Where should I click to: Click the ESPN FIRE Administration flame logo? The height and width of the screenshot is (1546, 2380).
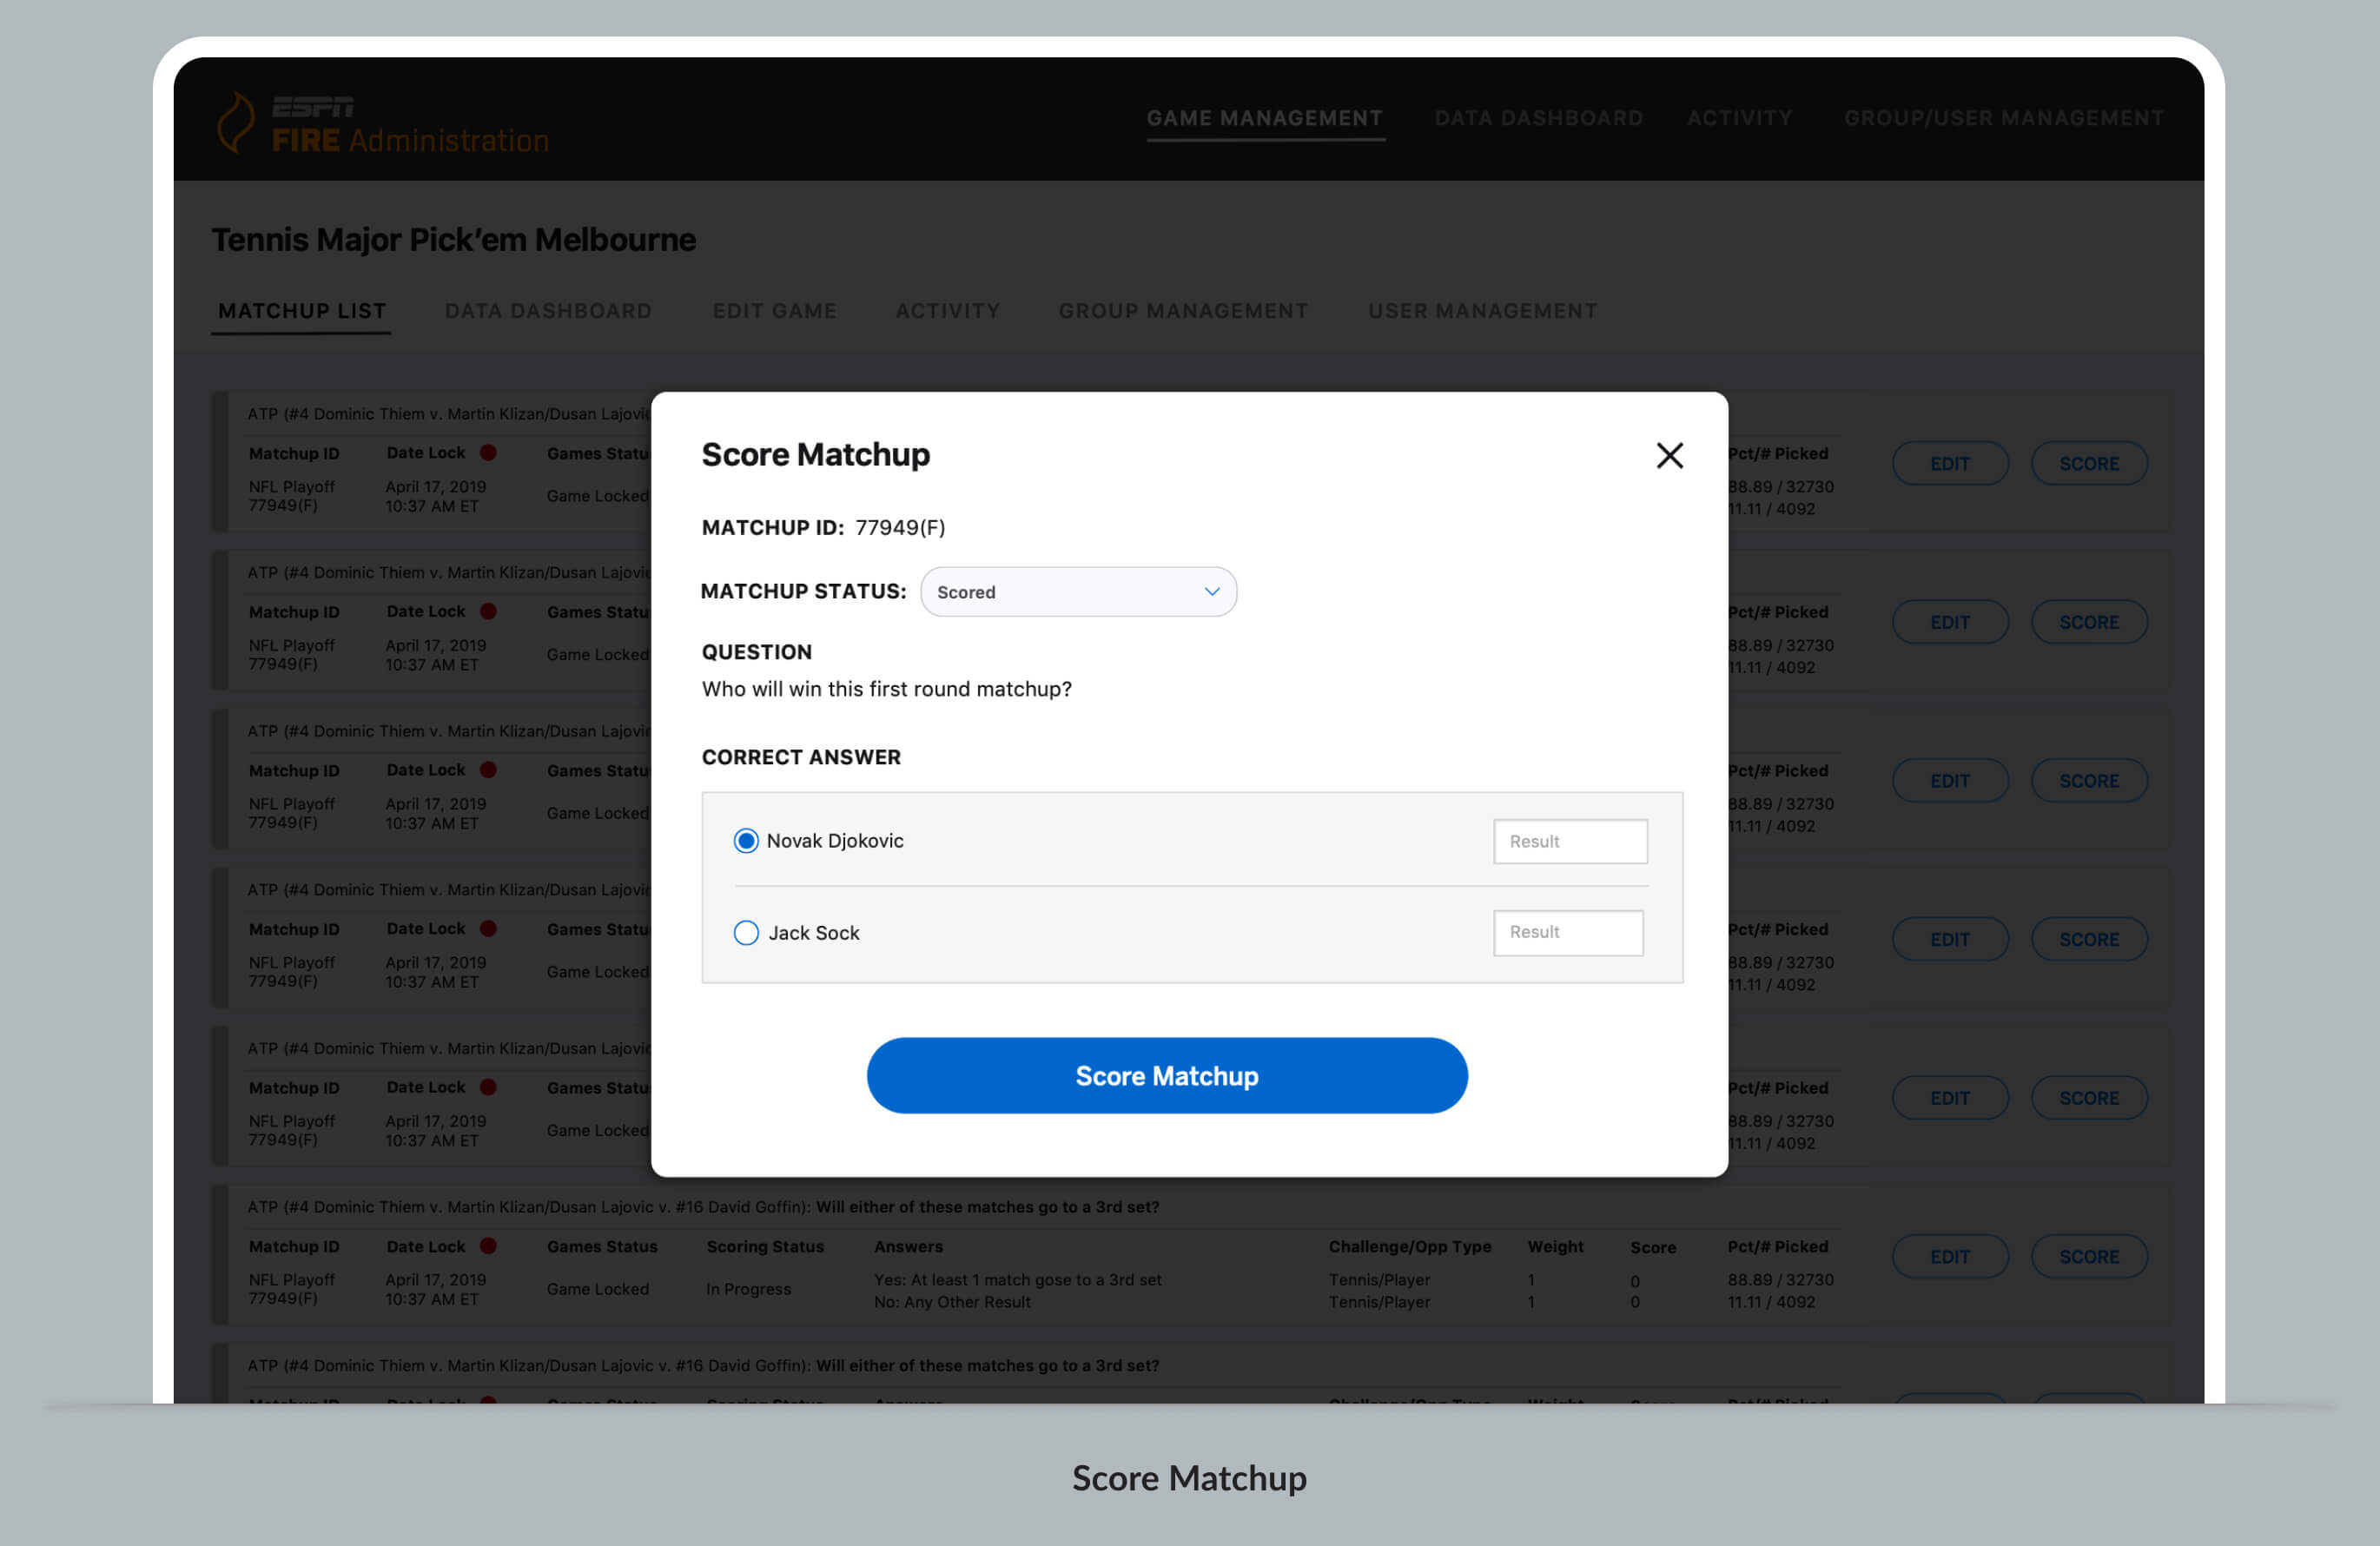237,123
